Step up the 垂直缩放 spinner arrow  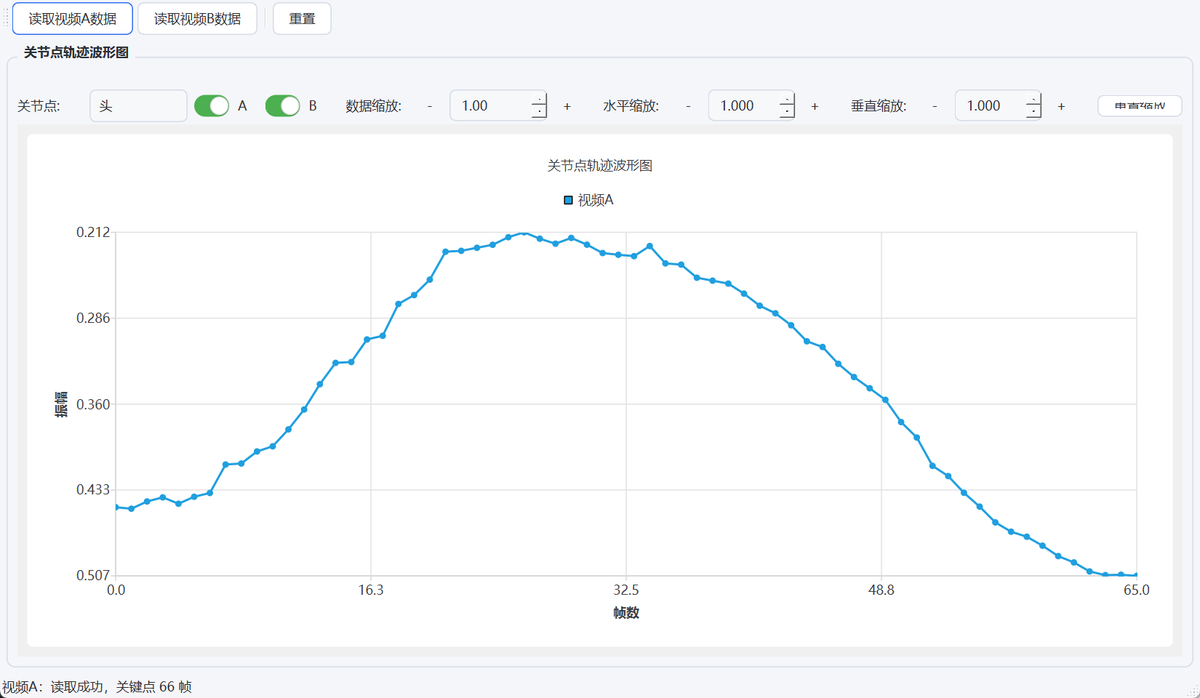[1033, 98]
